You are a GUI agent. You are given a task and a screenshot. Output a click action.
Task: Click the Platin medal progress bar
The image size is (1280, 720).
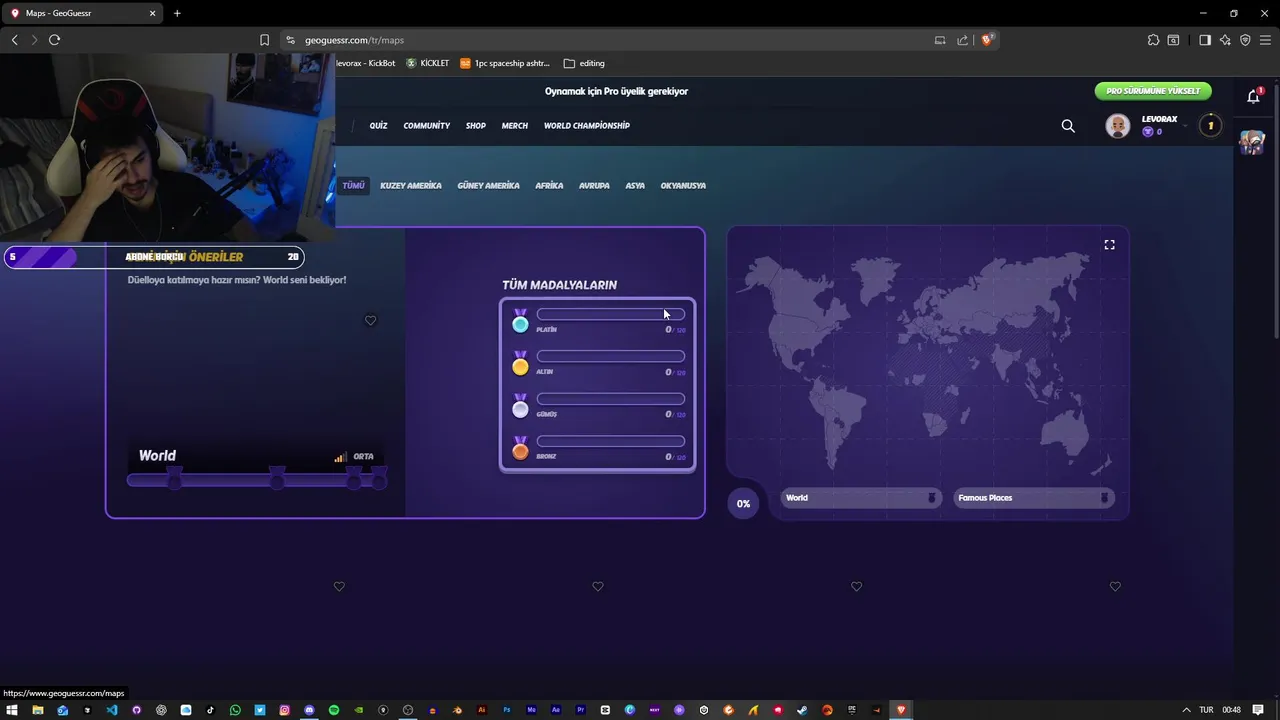click(611, 314)
